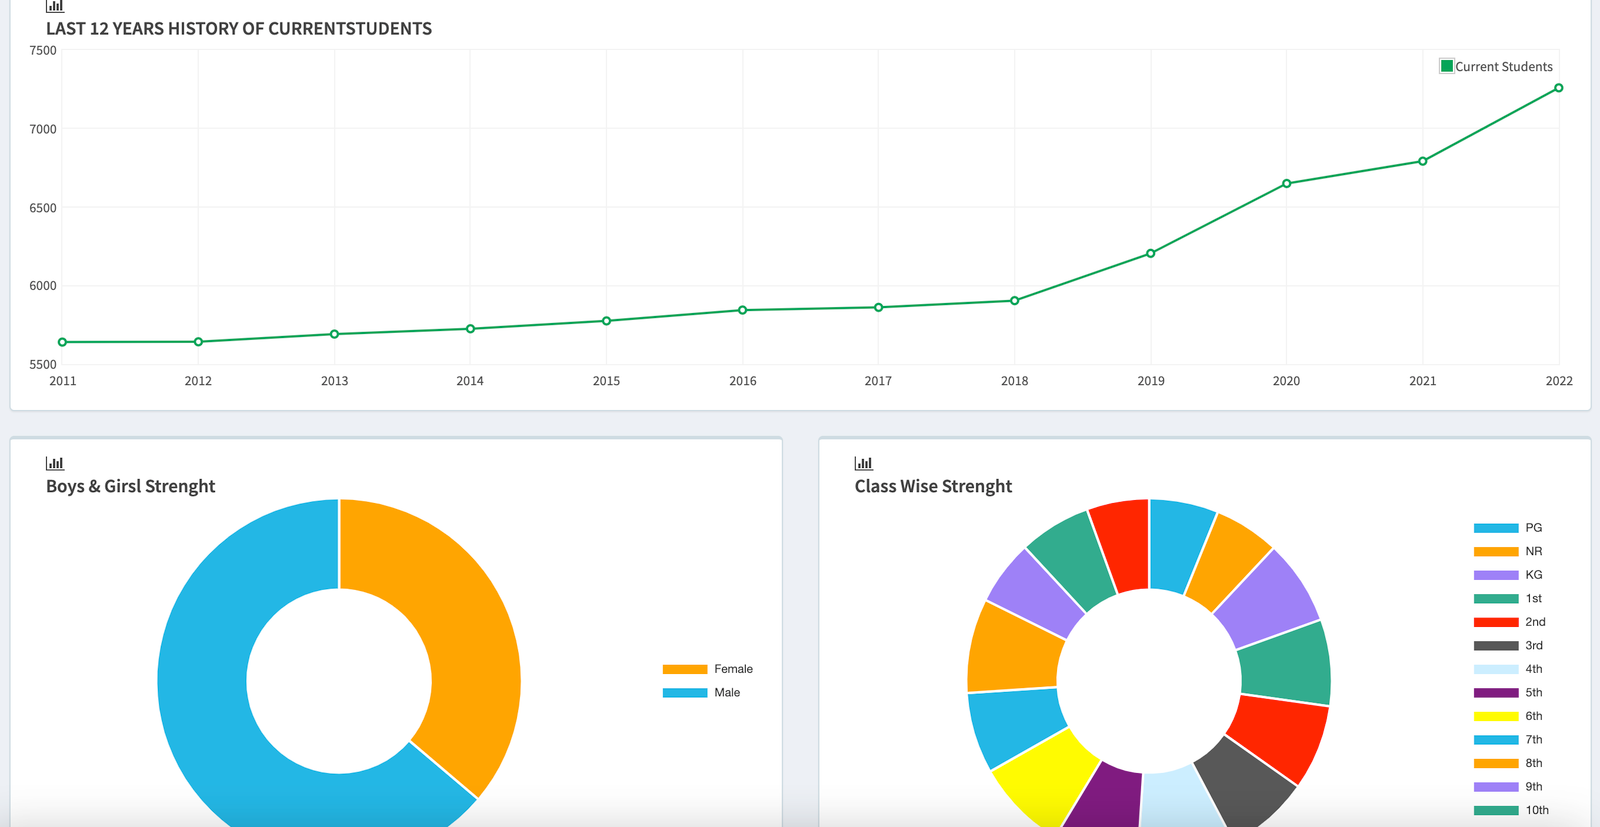Screen dimensions: 1600x827
Task: Toggle the 3rd class legend entry
Action: pos(1508,645)
